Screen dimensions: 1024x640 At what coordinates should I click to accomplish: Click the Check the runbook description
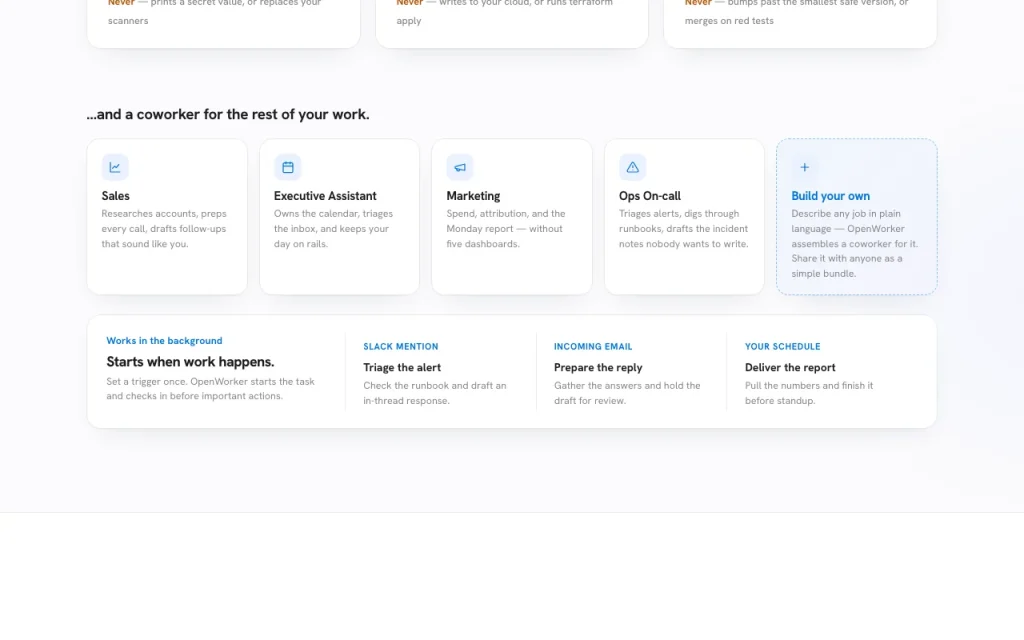(x=435, y=393)
